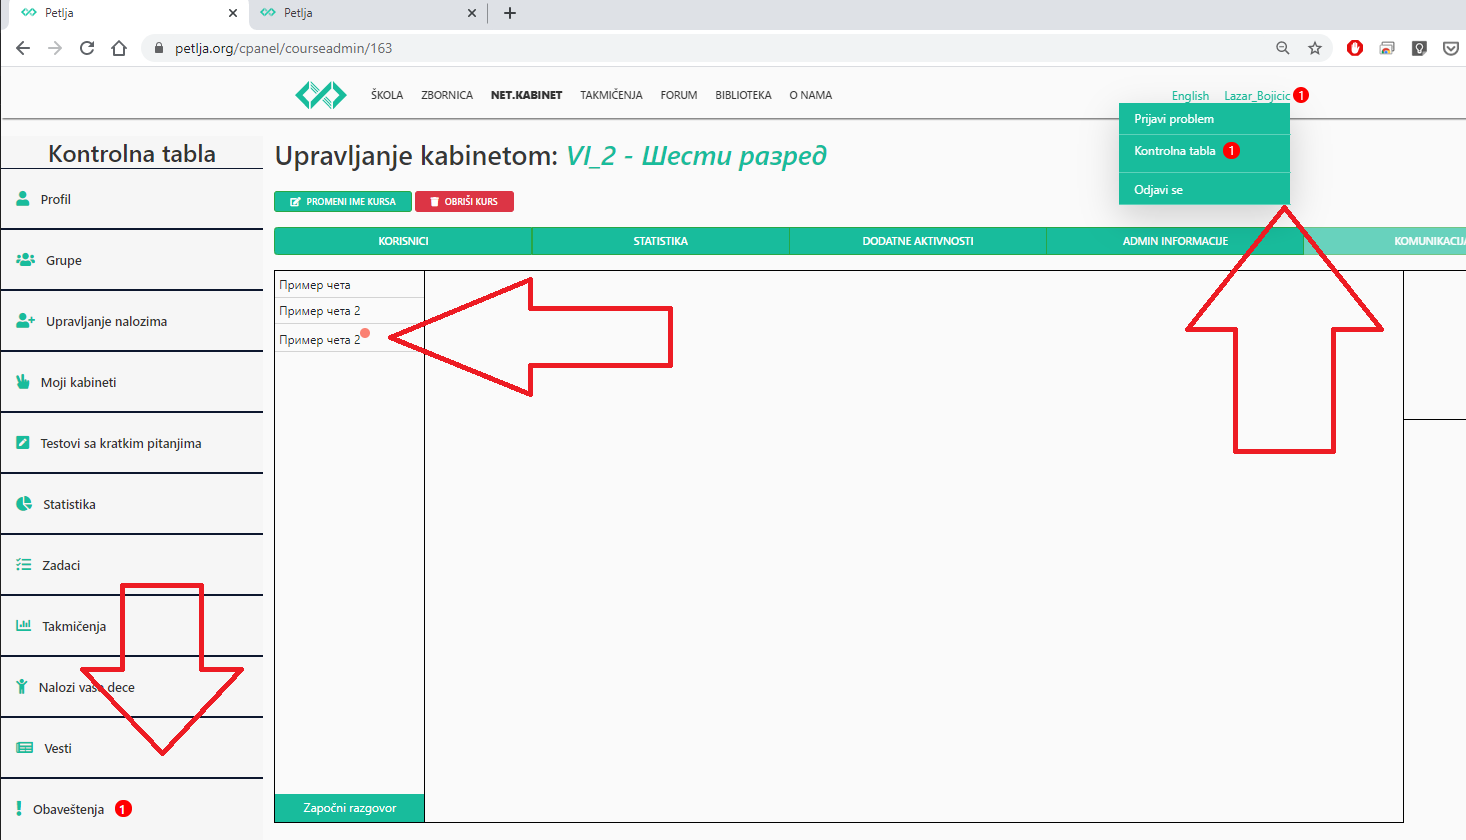Viewport: 1466px width, 840px height.
Task: Open browser home page icon
Action: click(x=119, y=48)
